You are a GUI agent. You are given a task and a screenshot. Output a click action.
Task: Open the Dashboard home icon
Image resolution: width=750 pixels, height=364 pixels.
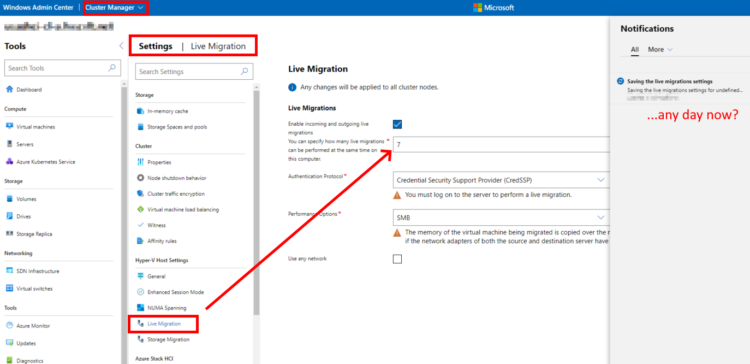(9, 89)
